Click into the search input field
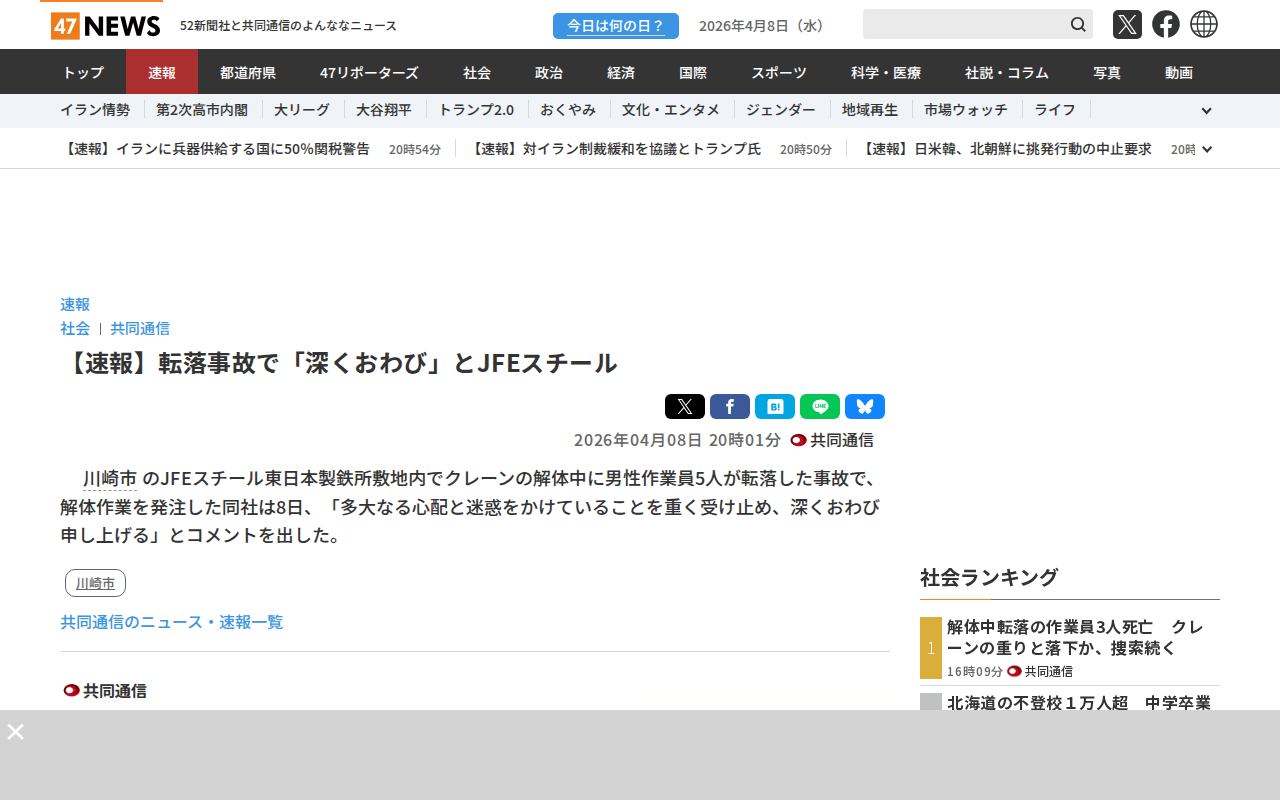This screenshot has width=1280, height=800. point(964,24)
